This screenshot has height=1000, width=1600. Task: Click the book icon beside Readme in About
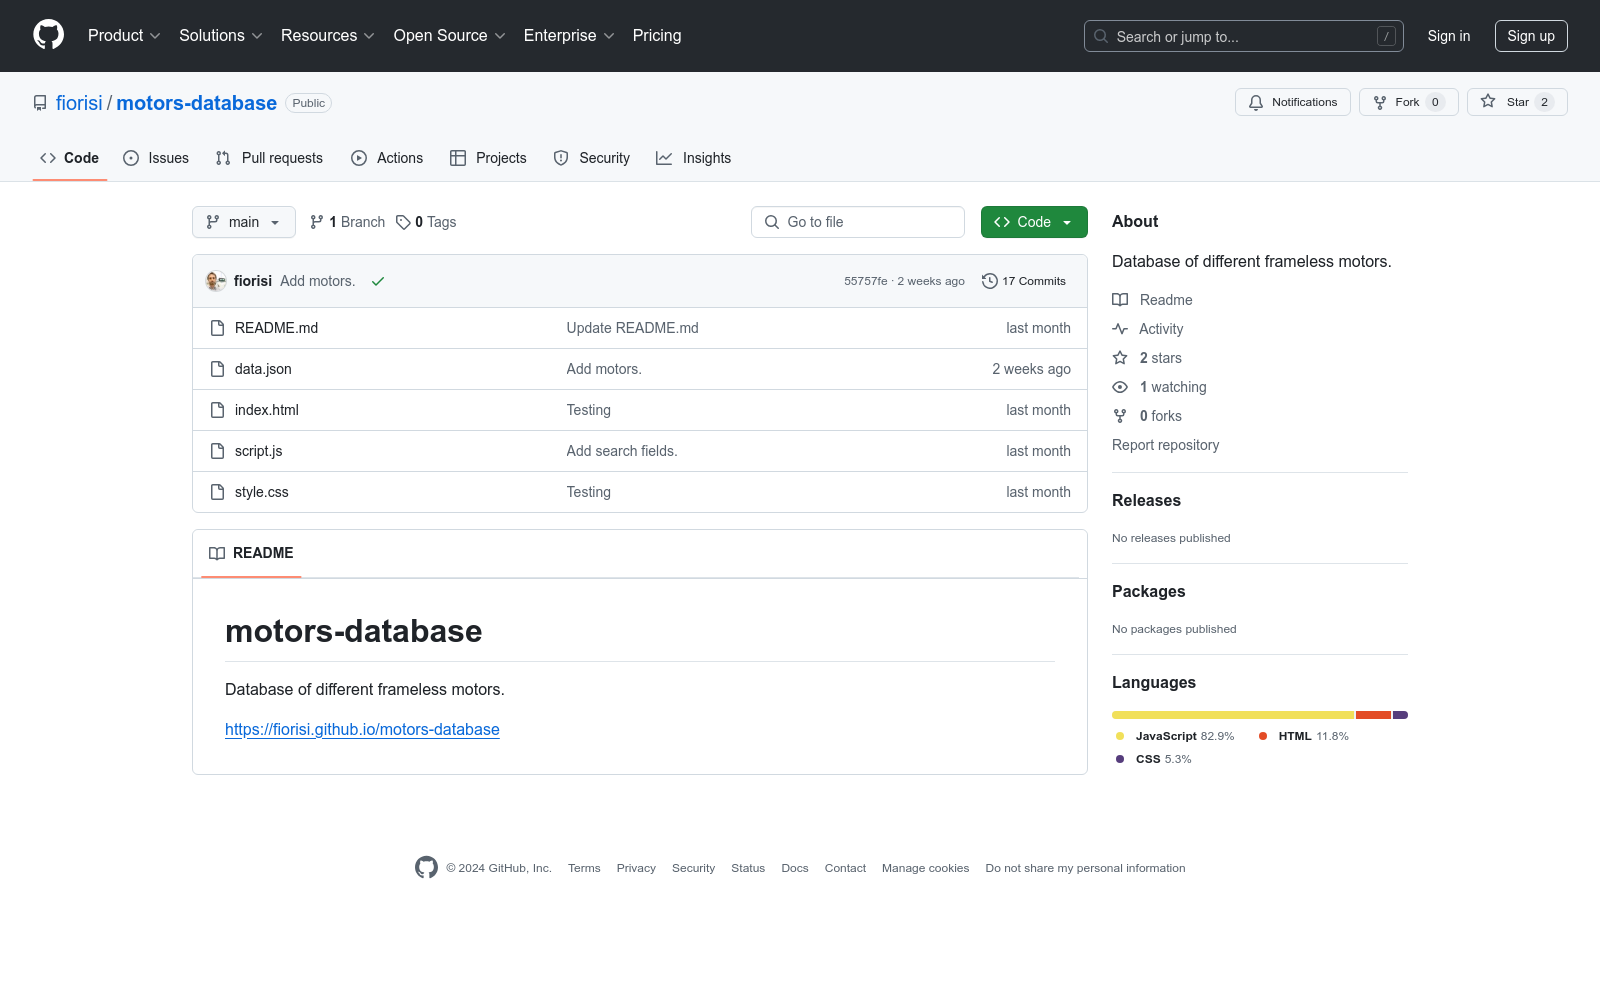1120,300
